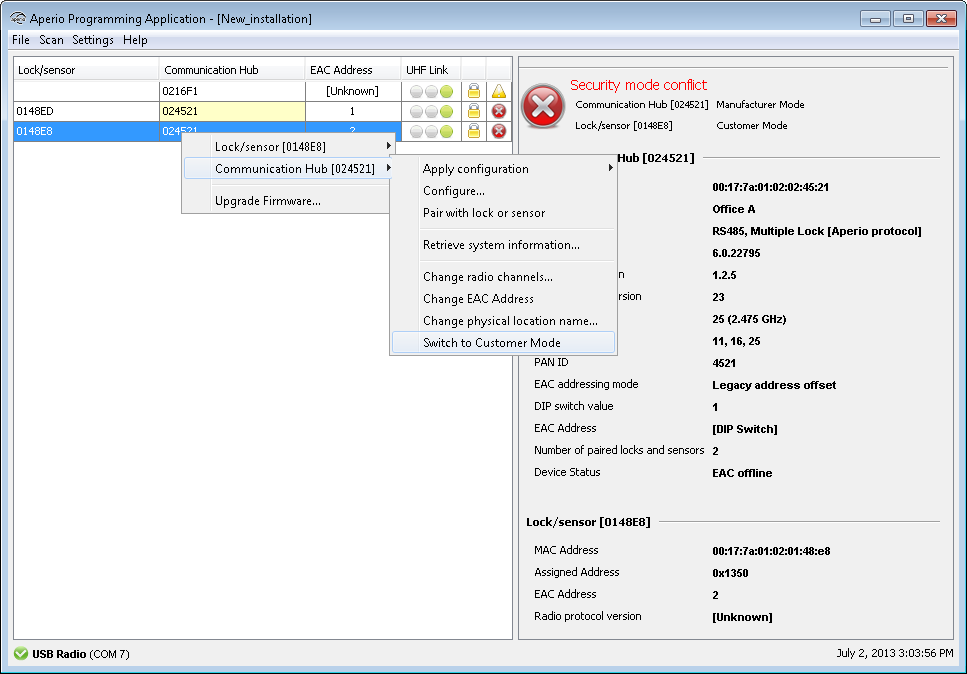
Task: Click the red error icon in the 0148E8 row
Action: coord(499,131)
